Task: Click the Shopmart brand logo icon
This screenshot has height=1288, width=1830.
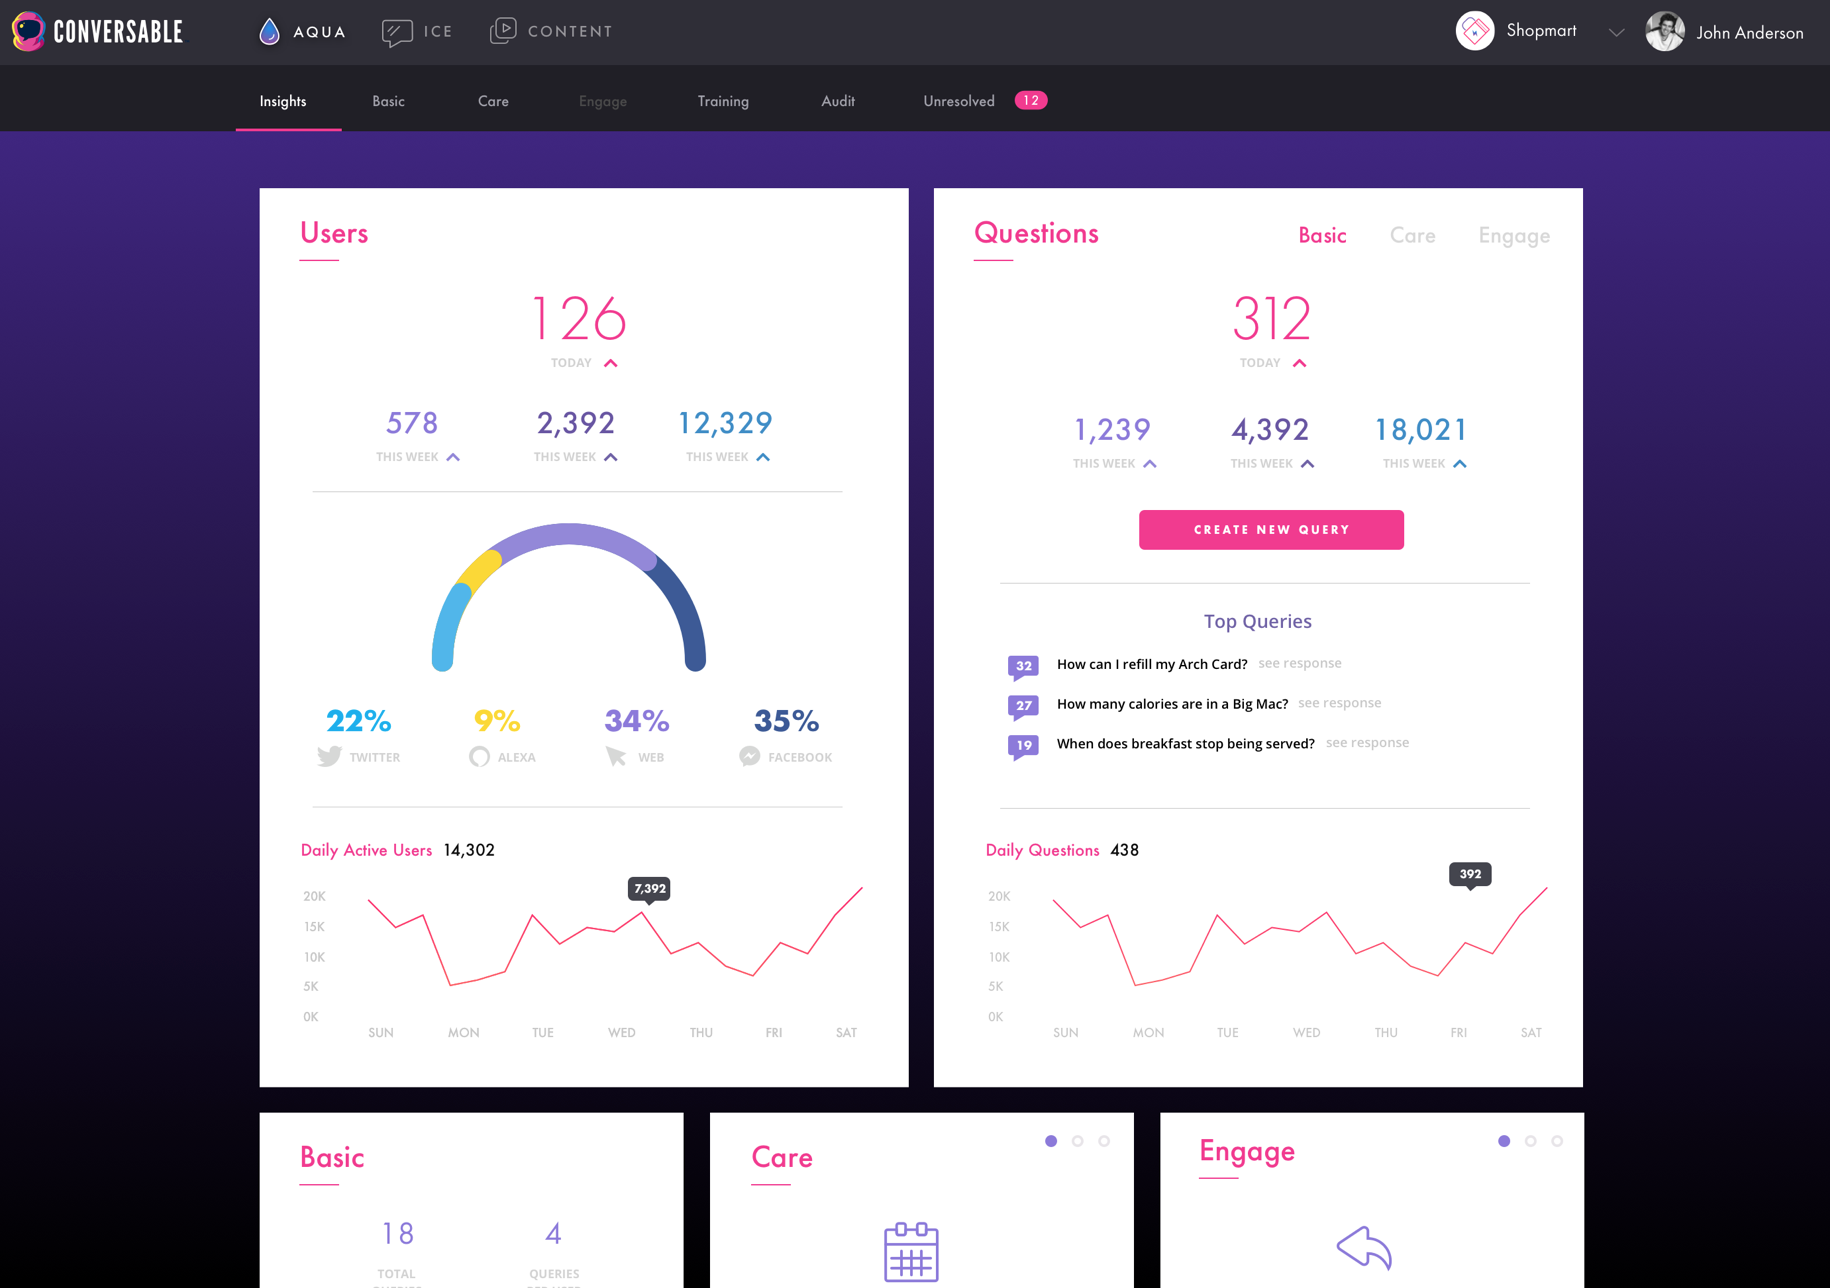Action: tap(1474, 31)
